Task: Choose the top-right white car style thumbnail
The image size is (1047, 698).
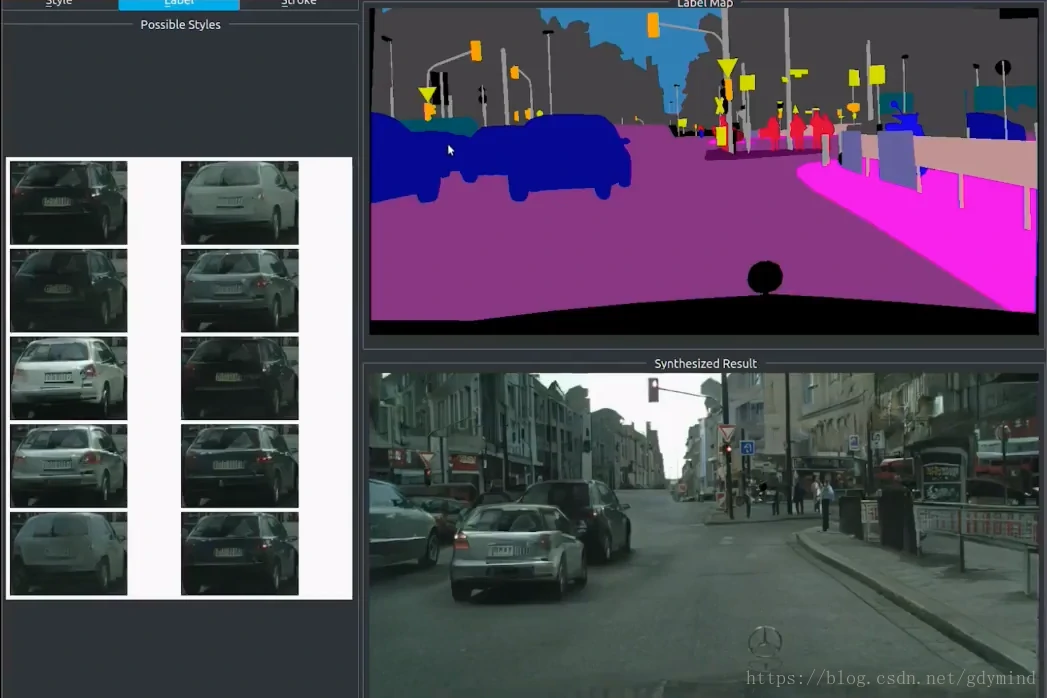Action: coord(240,203)
